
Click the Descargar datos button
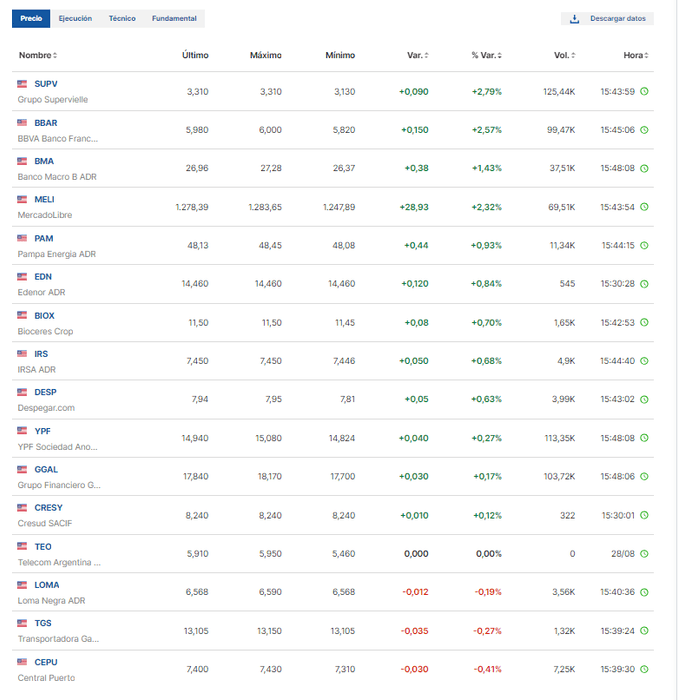click(x=607, y=19)
